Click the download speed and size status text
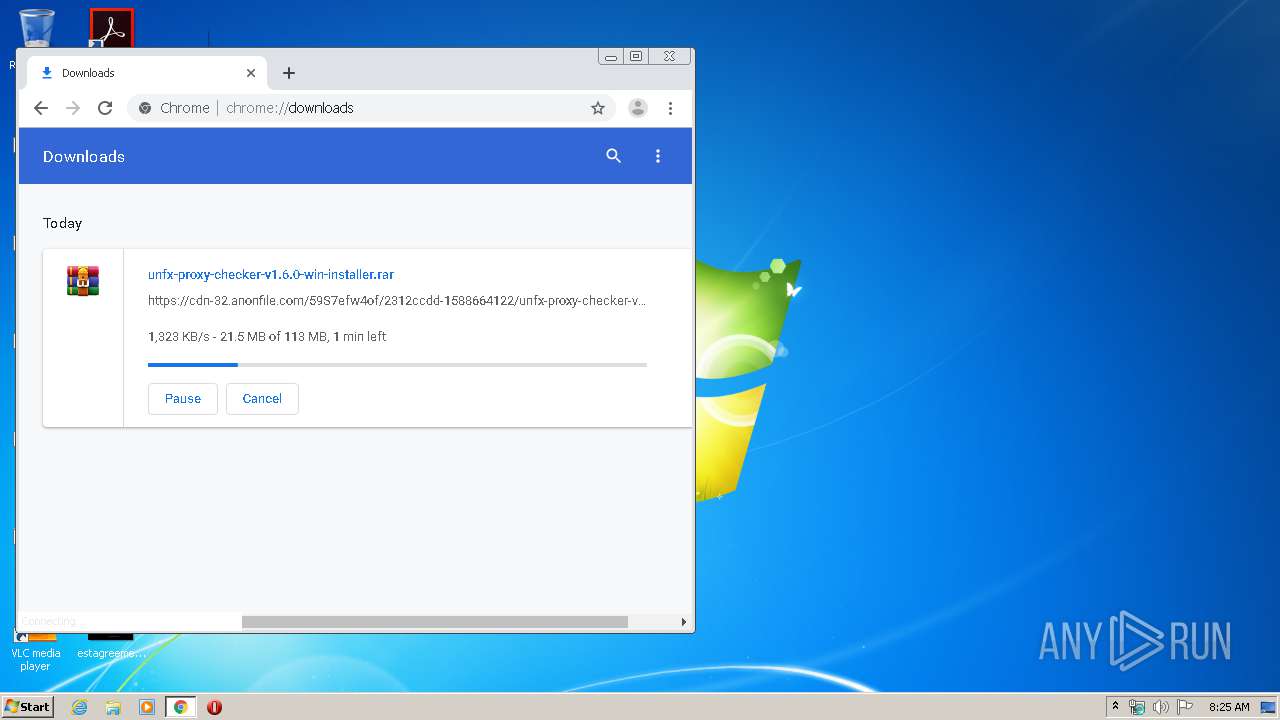The height and width of the screenshot is (720, 1280). (267, 336)
